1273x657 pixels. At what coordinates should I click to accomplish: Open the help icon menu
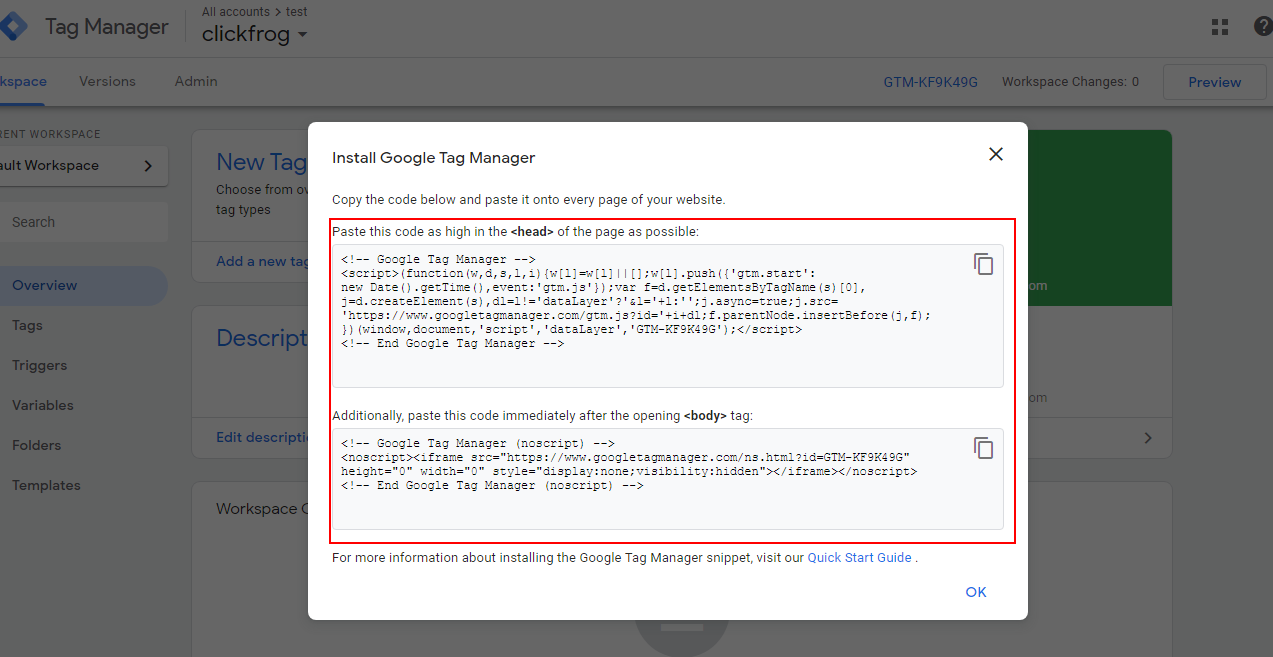[1262, 27]
